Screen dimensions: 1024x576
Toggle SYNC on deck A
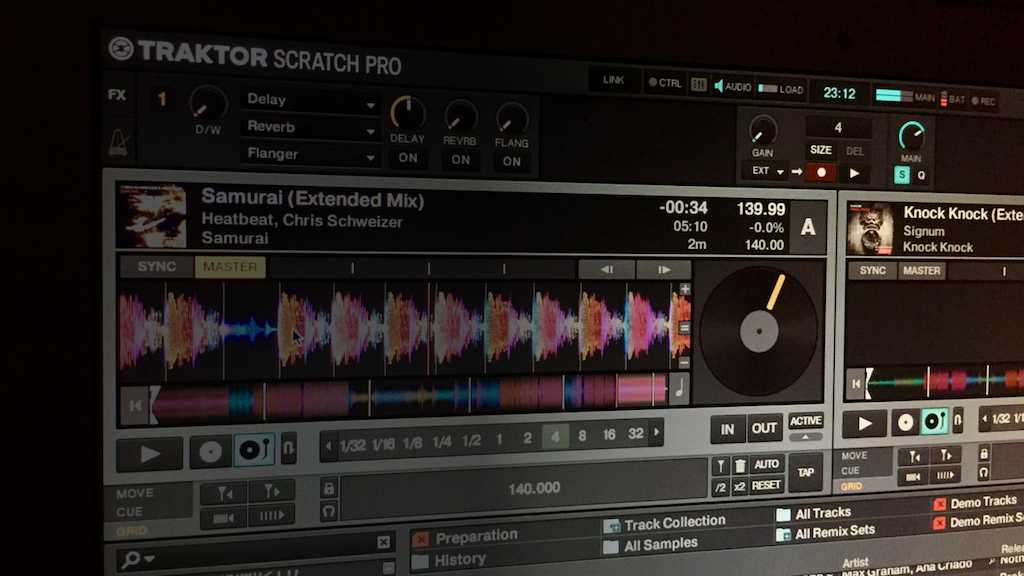[157, 266]
